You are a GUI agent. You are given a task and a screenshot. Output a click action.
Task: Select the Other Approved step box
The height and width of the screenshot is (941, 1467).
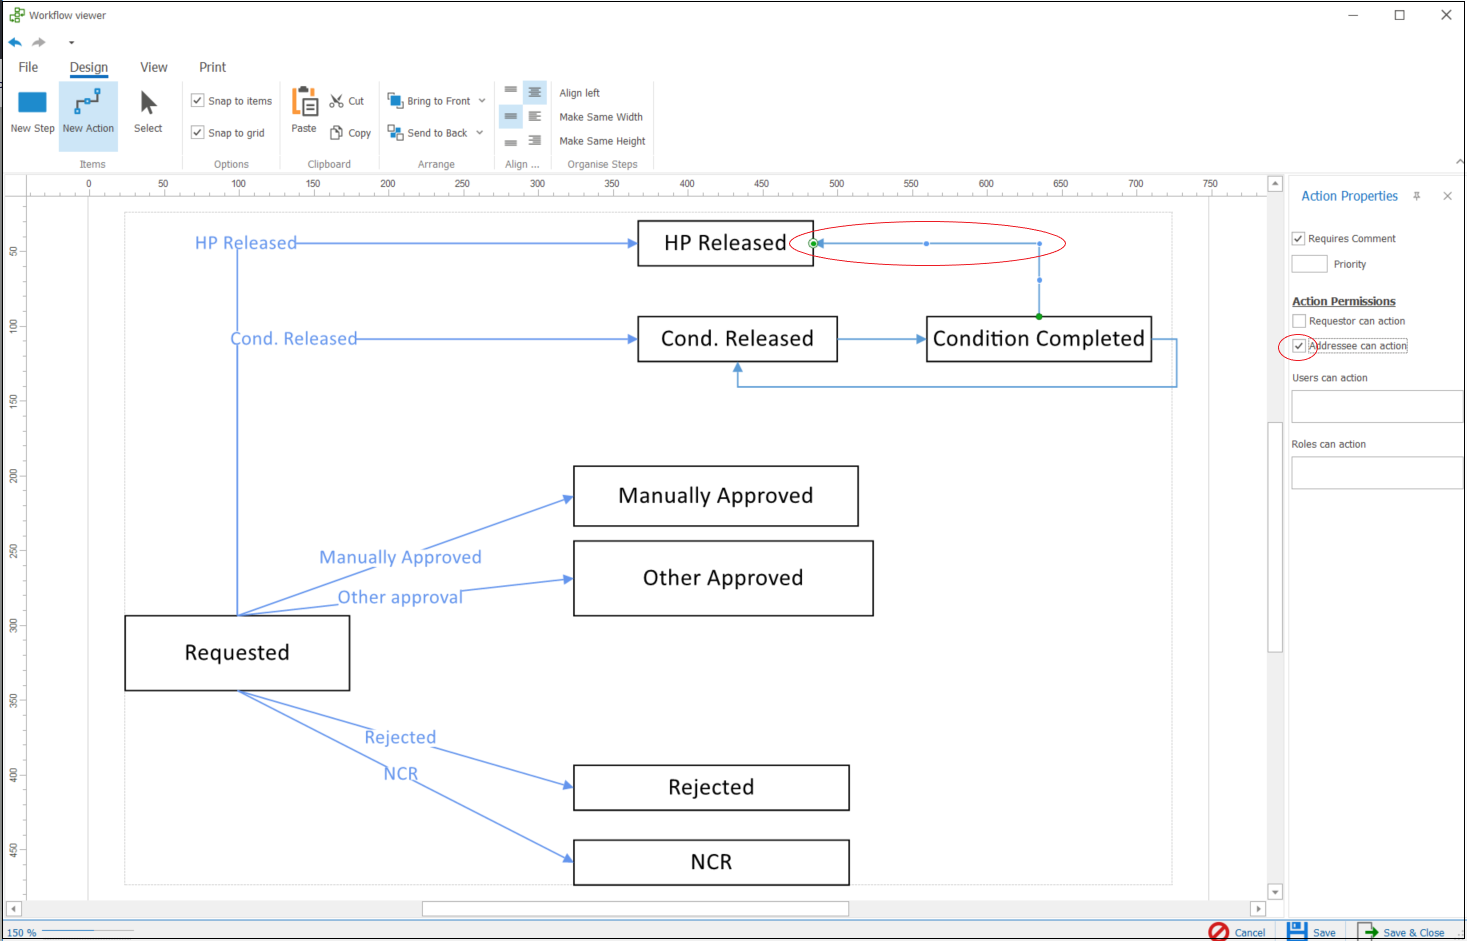click(x=723, y=578)
